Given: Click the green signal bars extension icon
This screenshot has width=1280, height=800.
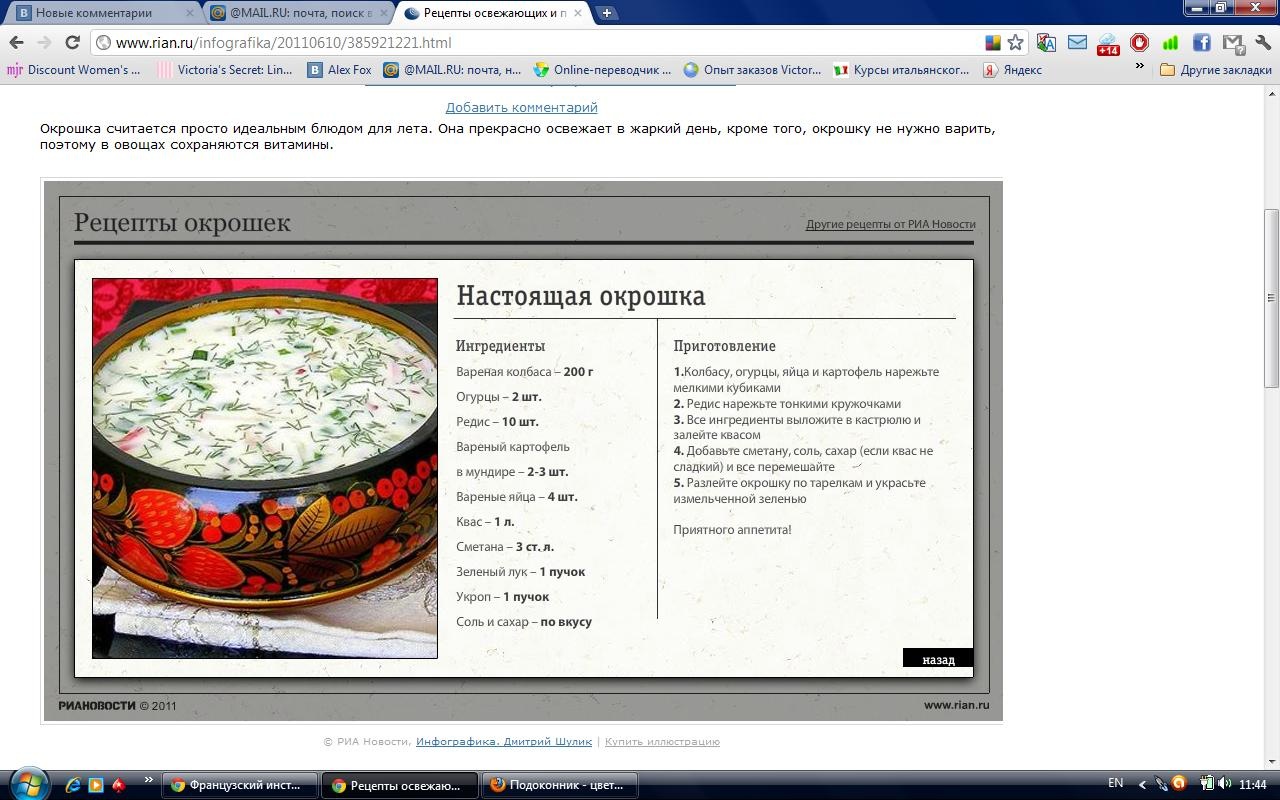Looking at the screenshot, I should [1170, 43].
